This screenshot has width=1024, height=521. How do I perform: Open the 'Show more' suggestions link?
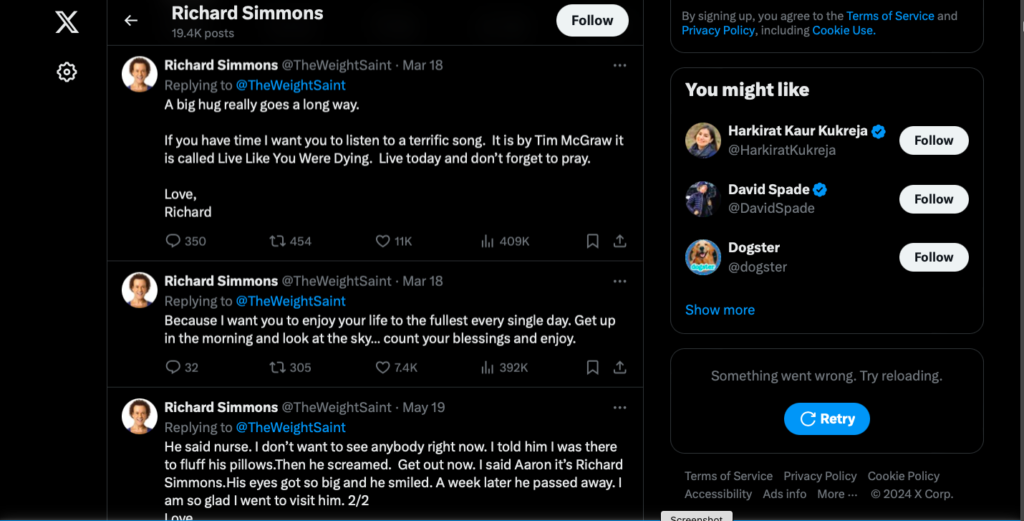719,310
